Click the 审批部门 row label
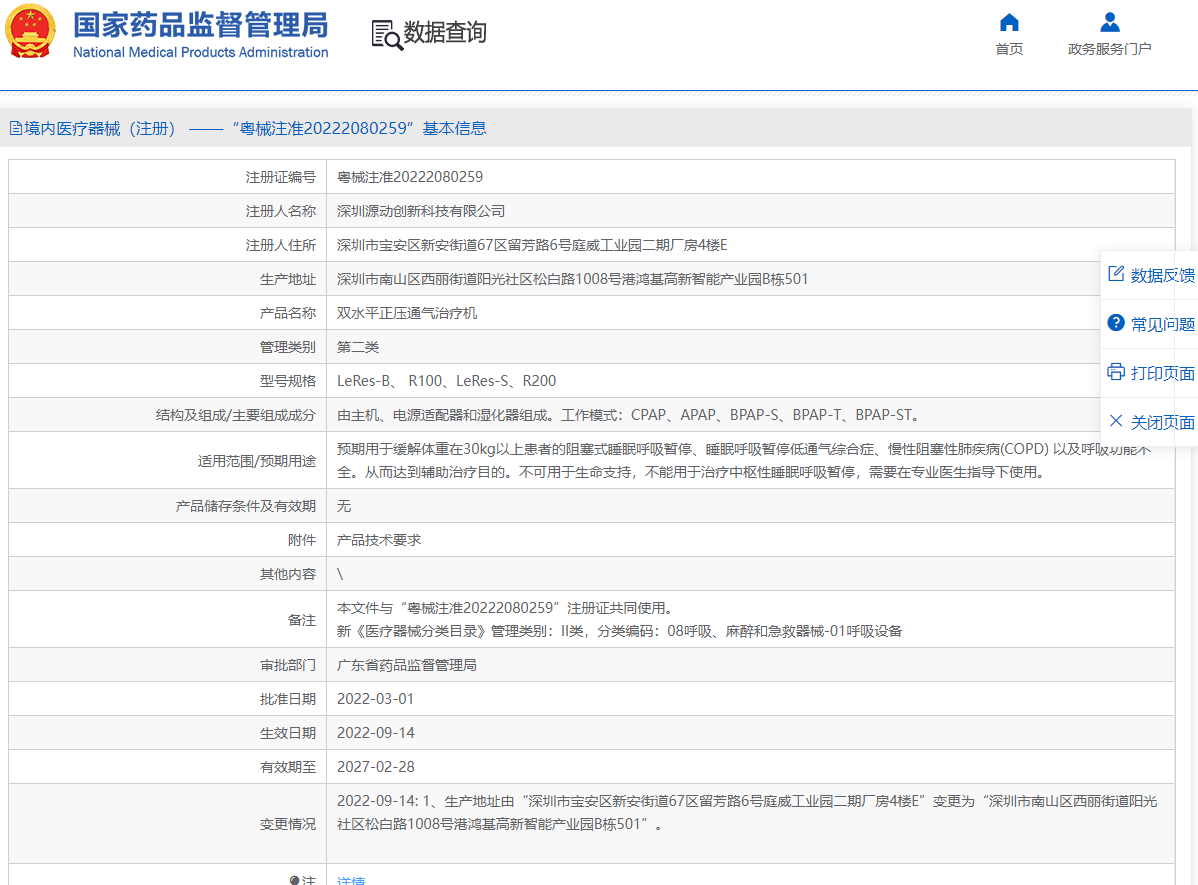The height and width of the screenshot is (885, 1198). pyautogui.click(x=287, y=665)
